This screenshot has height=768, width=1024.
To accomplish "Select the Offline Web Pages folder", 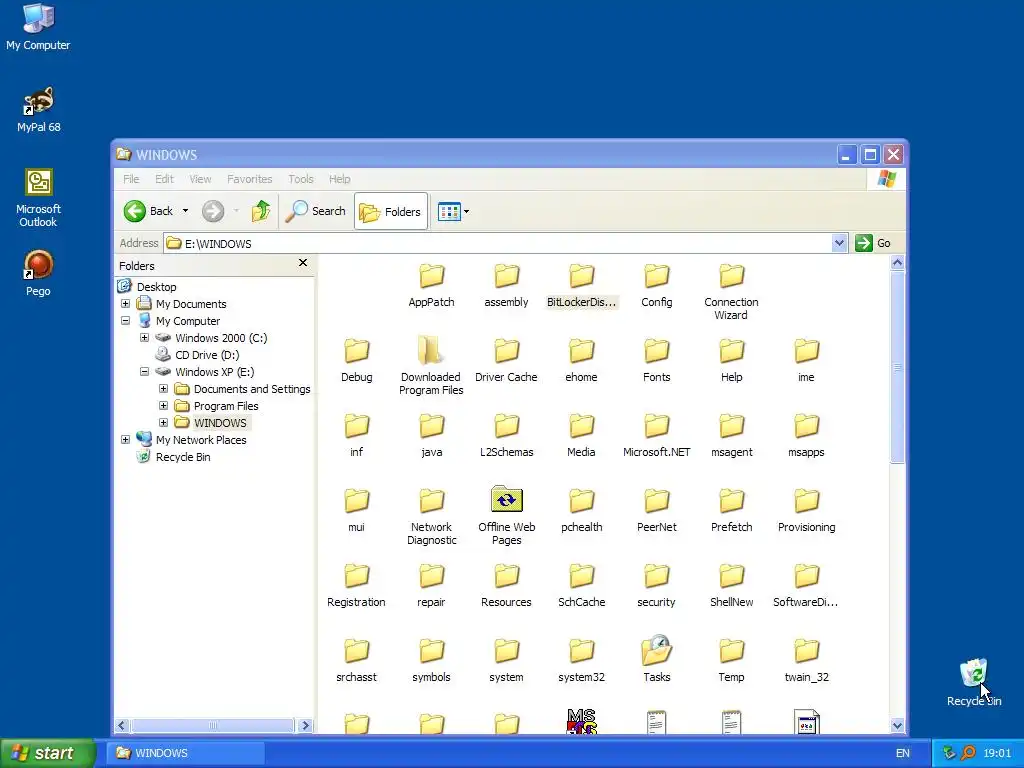I will point(506,516).
